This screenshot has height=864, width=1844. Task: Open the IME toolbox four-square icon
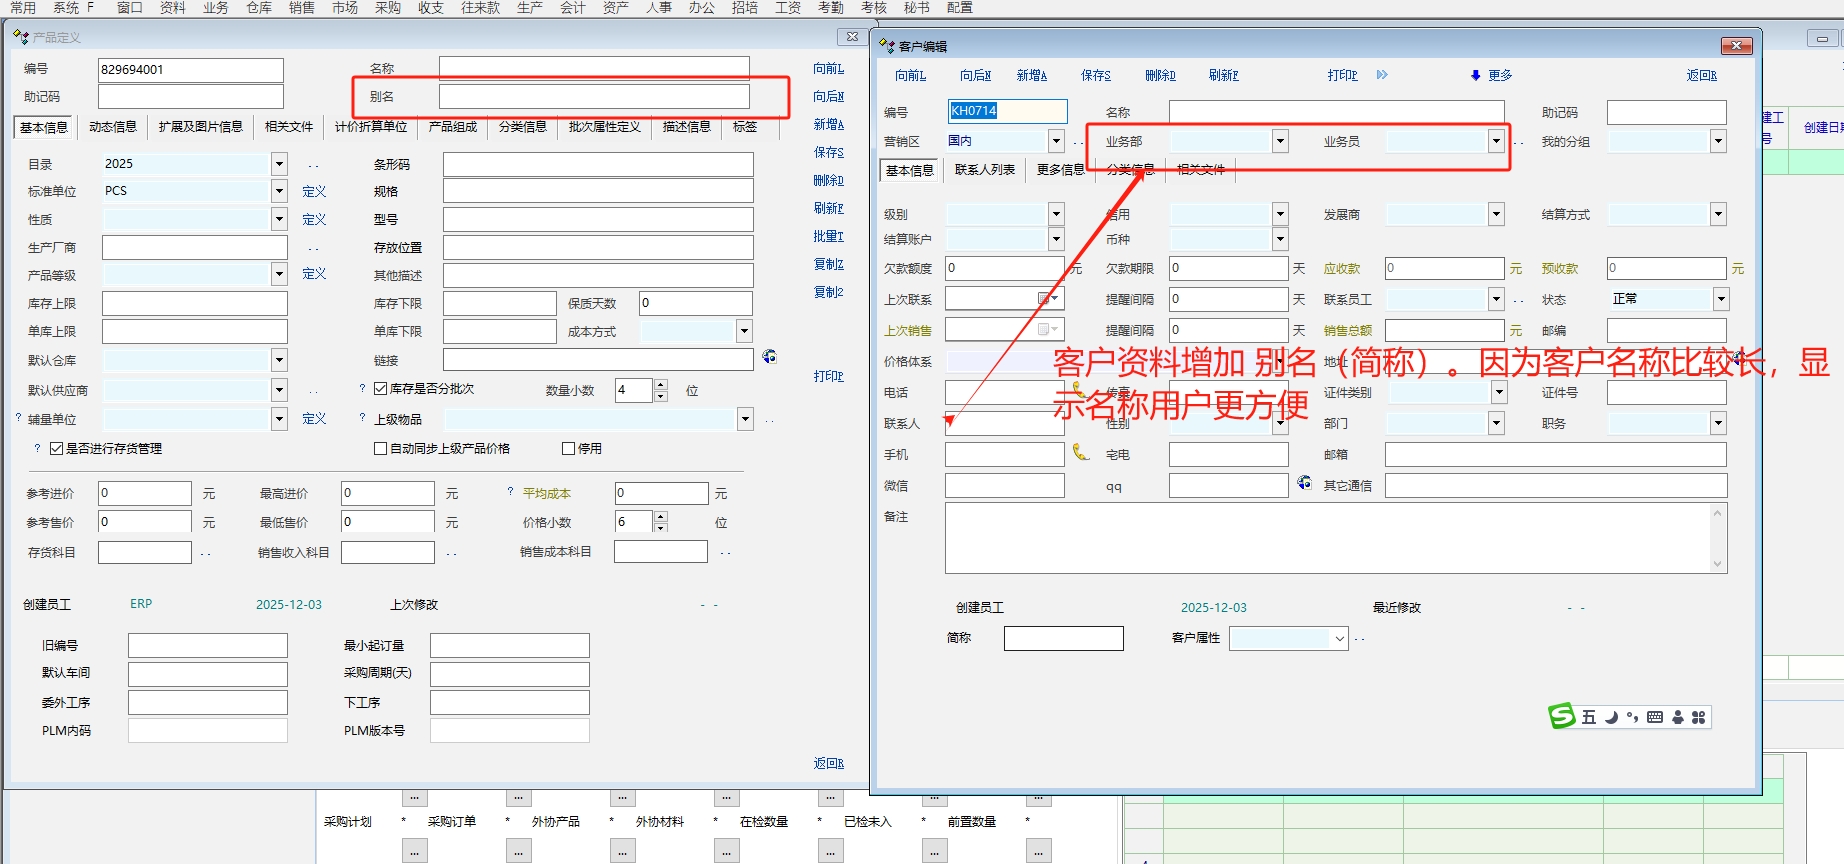[1698, 717]
